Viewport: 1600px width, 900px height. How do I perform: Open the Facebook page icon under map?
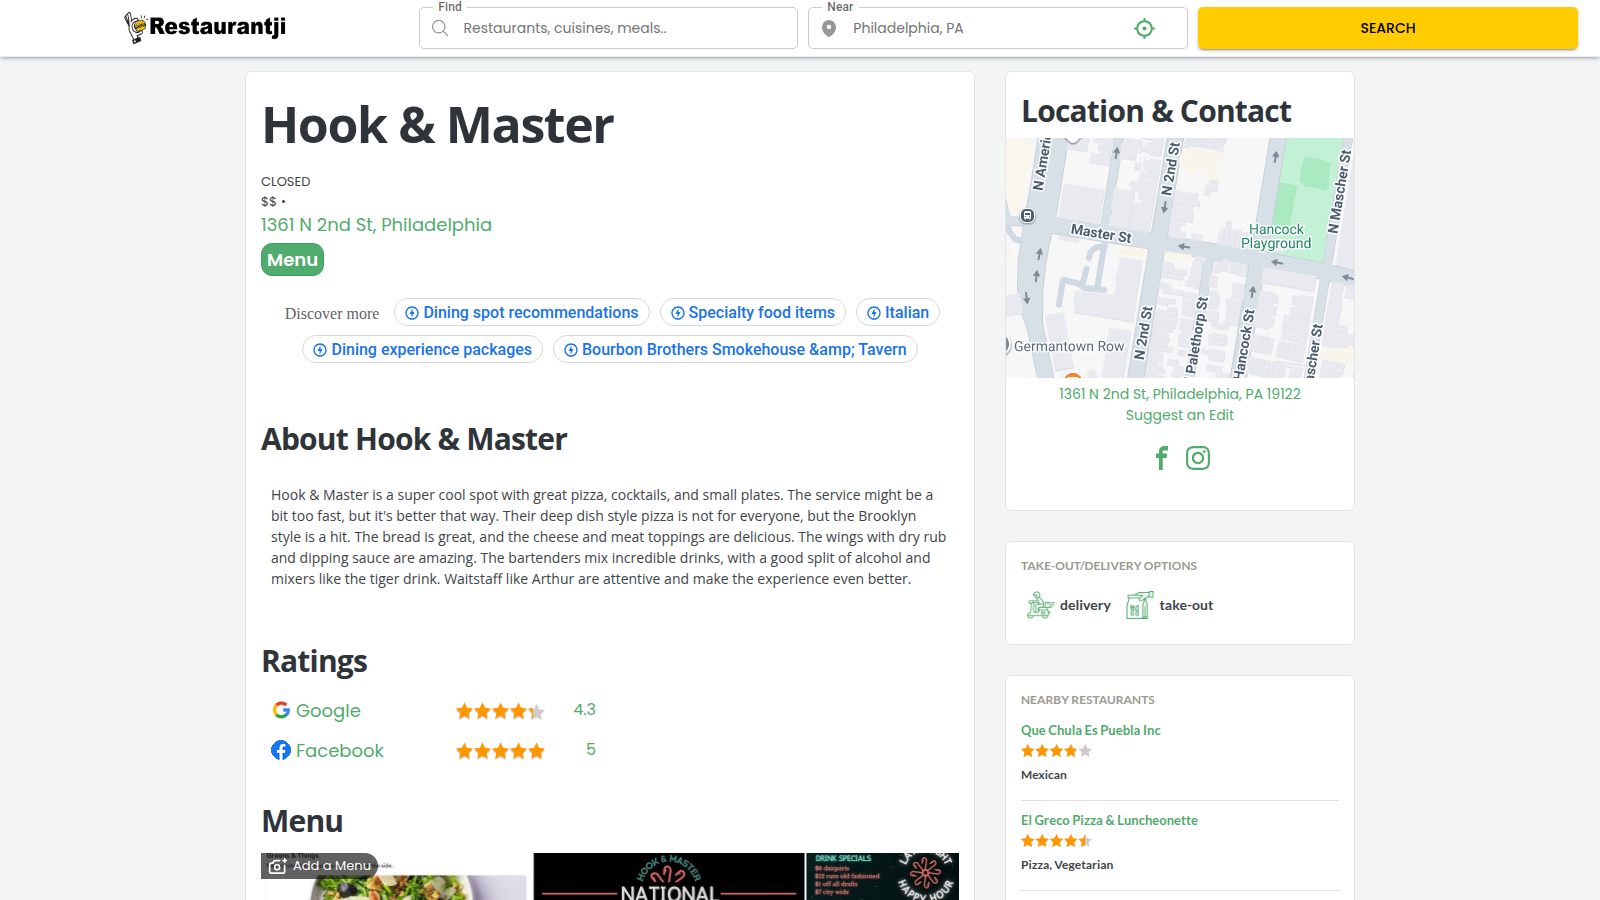point(1161,458)
